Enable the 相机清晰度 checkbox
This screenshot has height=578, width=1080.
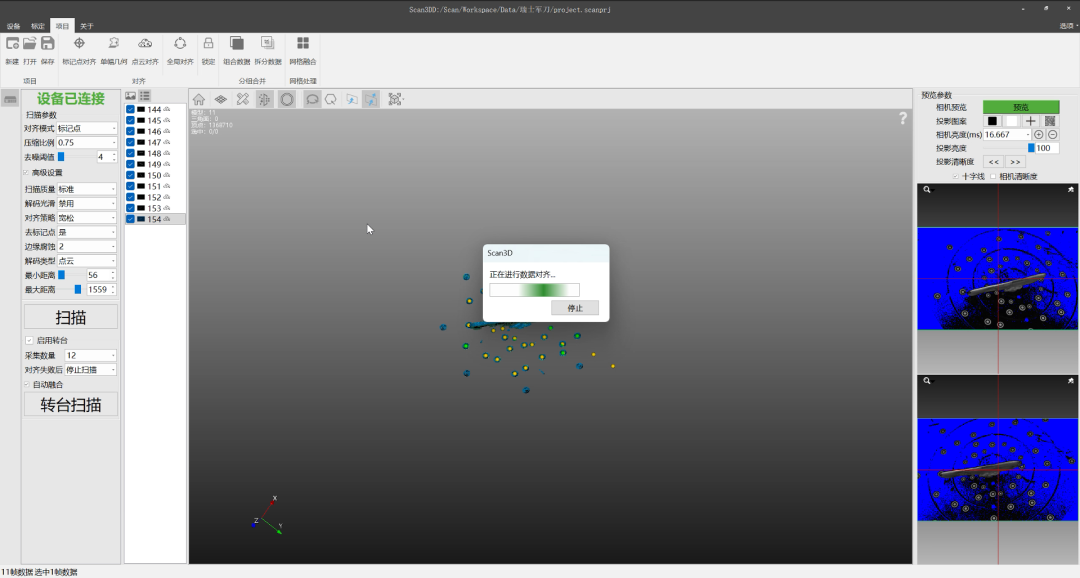[993, 176]
